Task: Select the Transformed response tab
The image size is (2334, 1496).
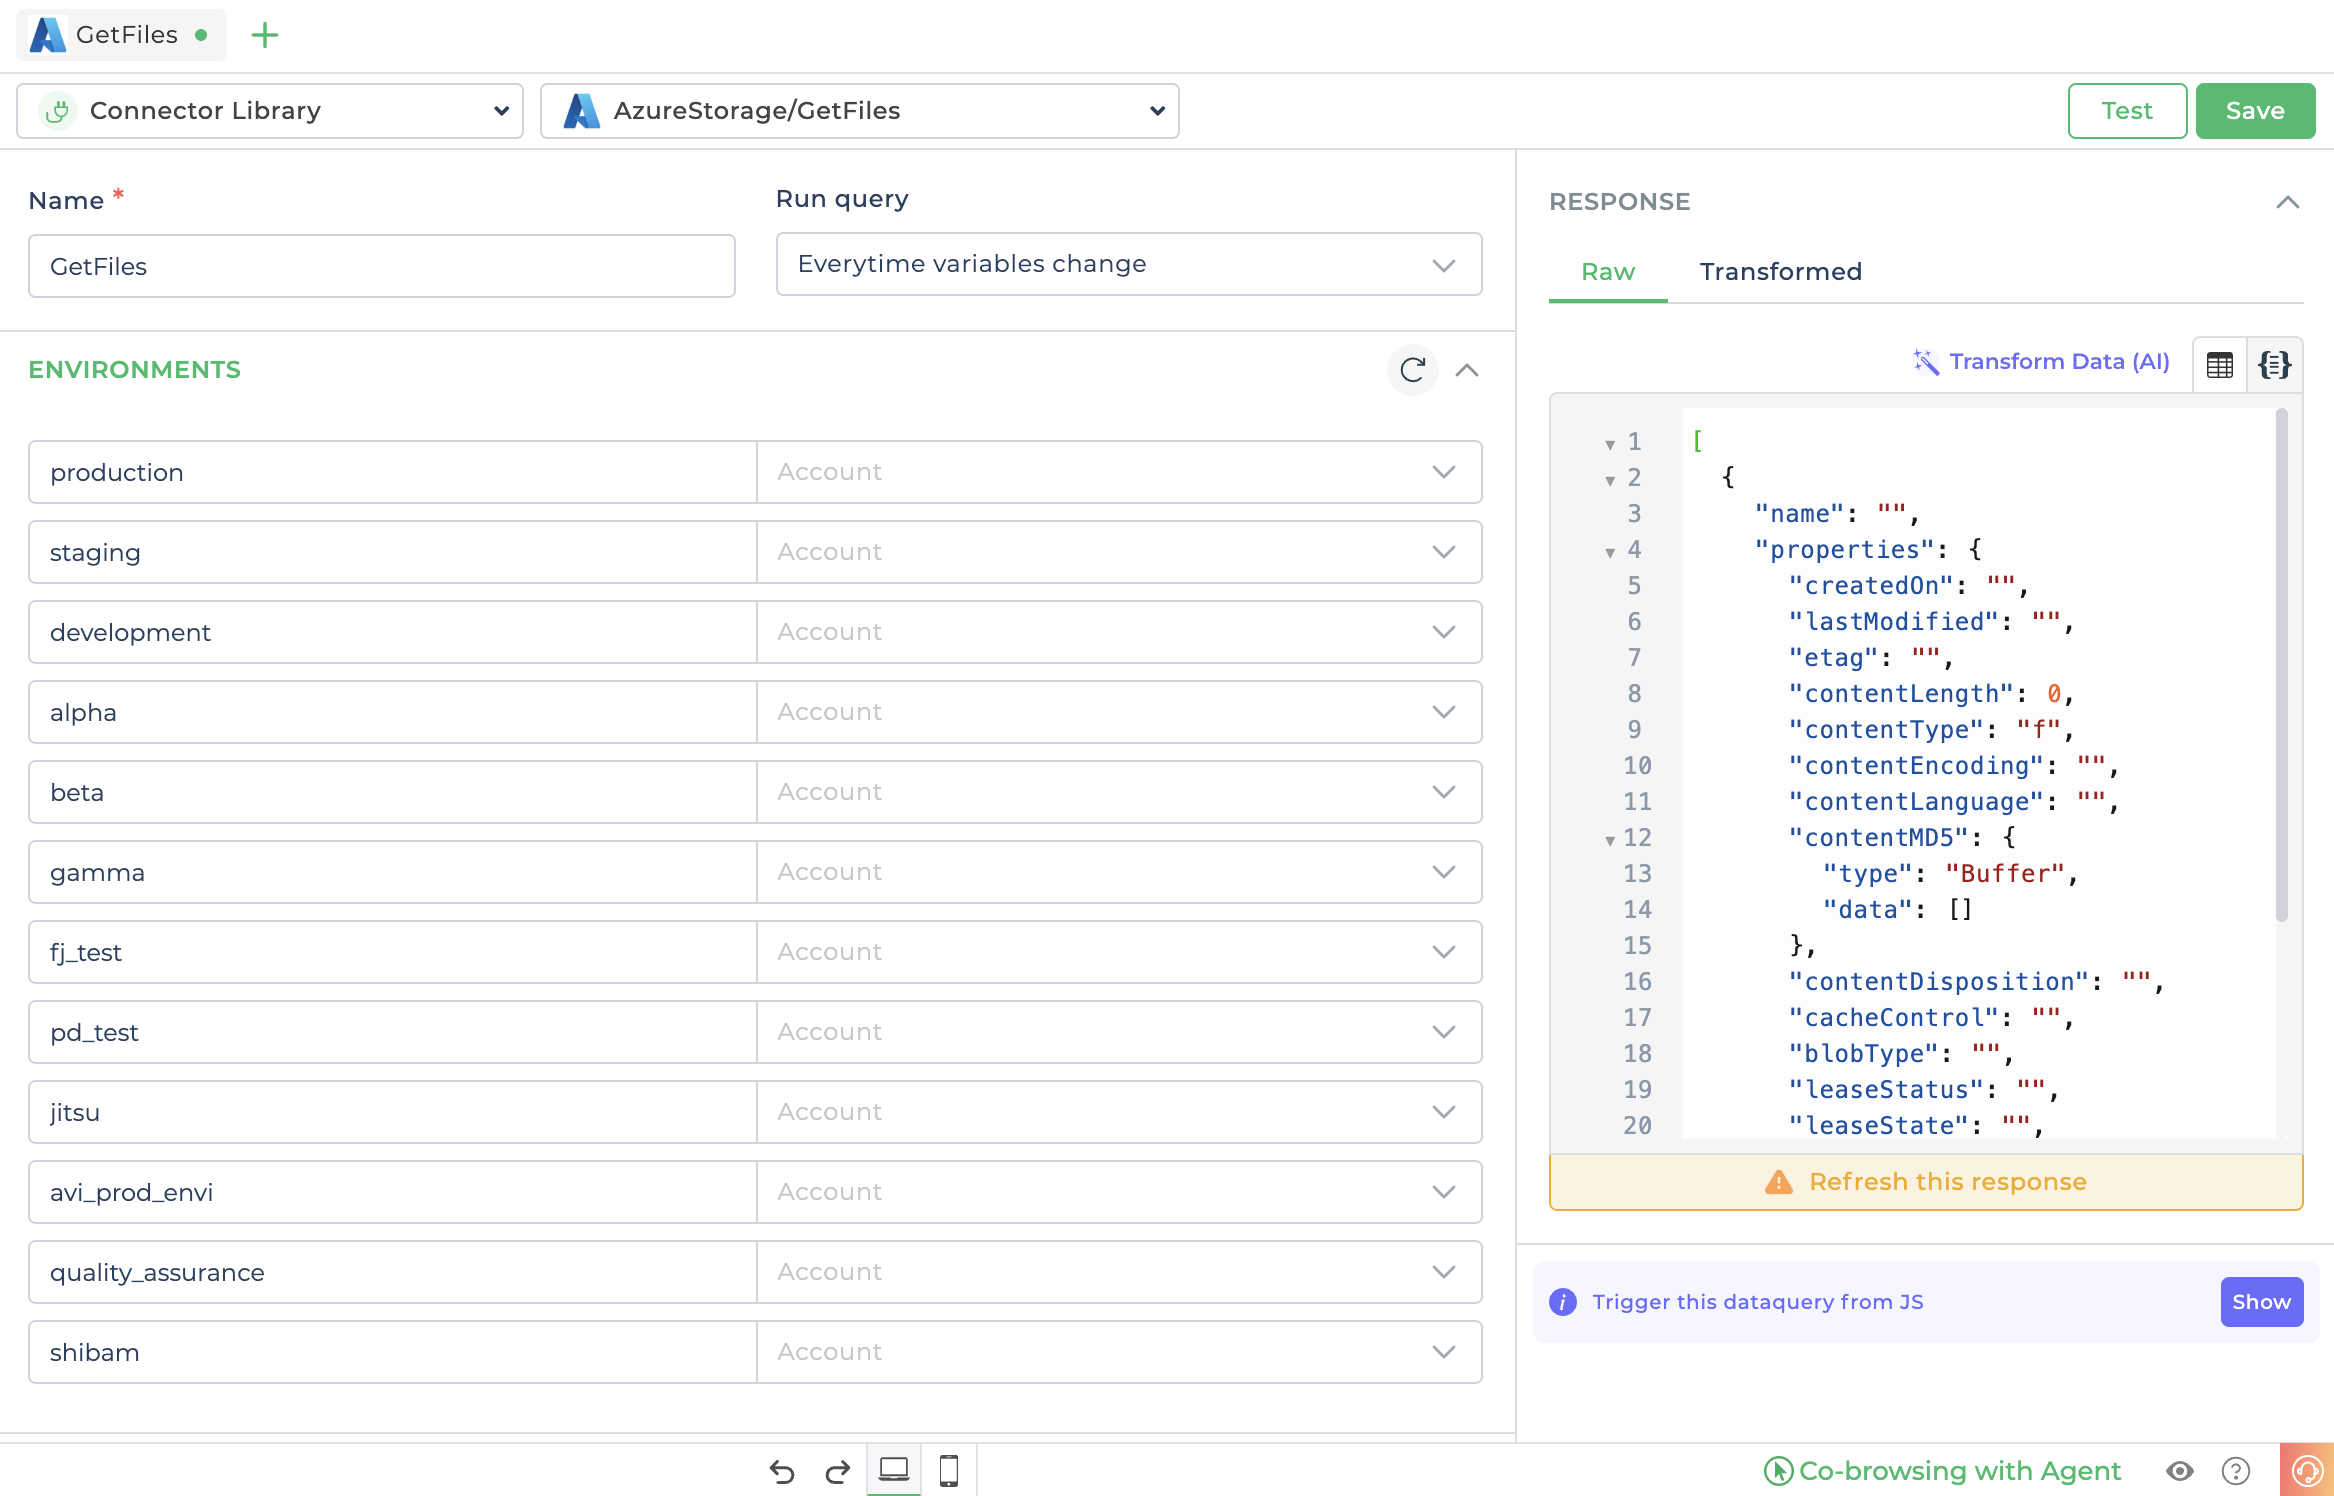Action: tap(1780, 272)
